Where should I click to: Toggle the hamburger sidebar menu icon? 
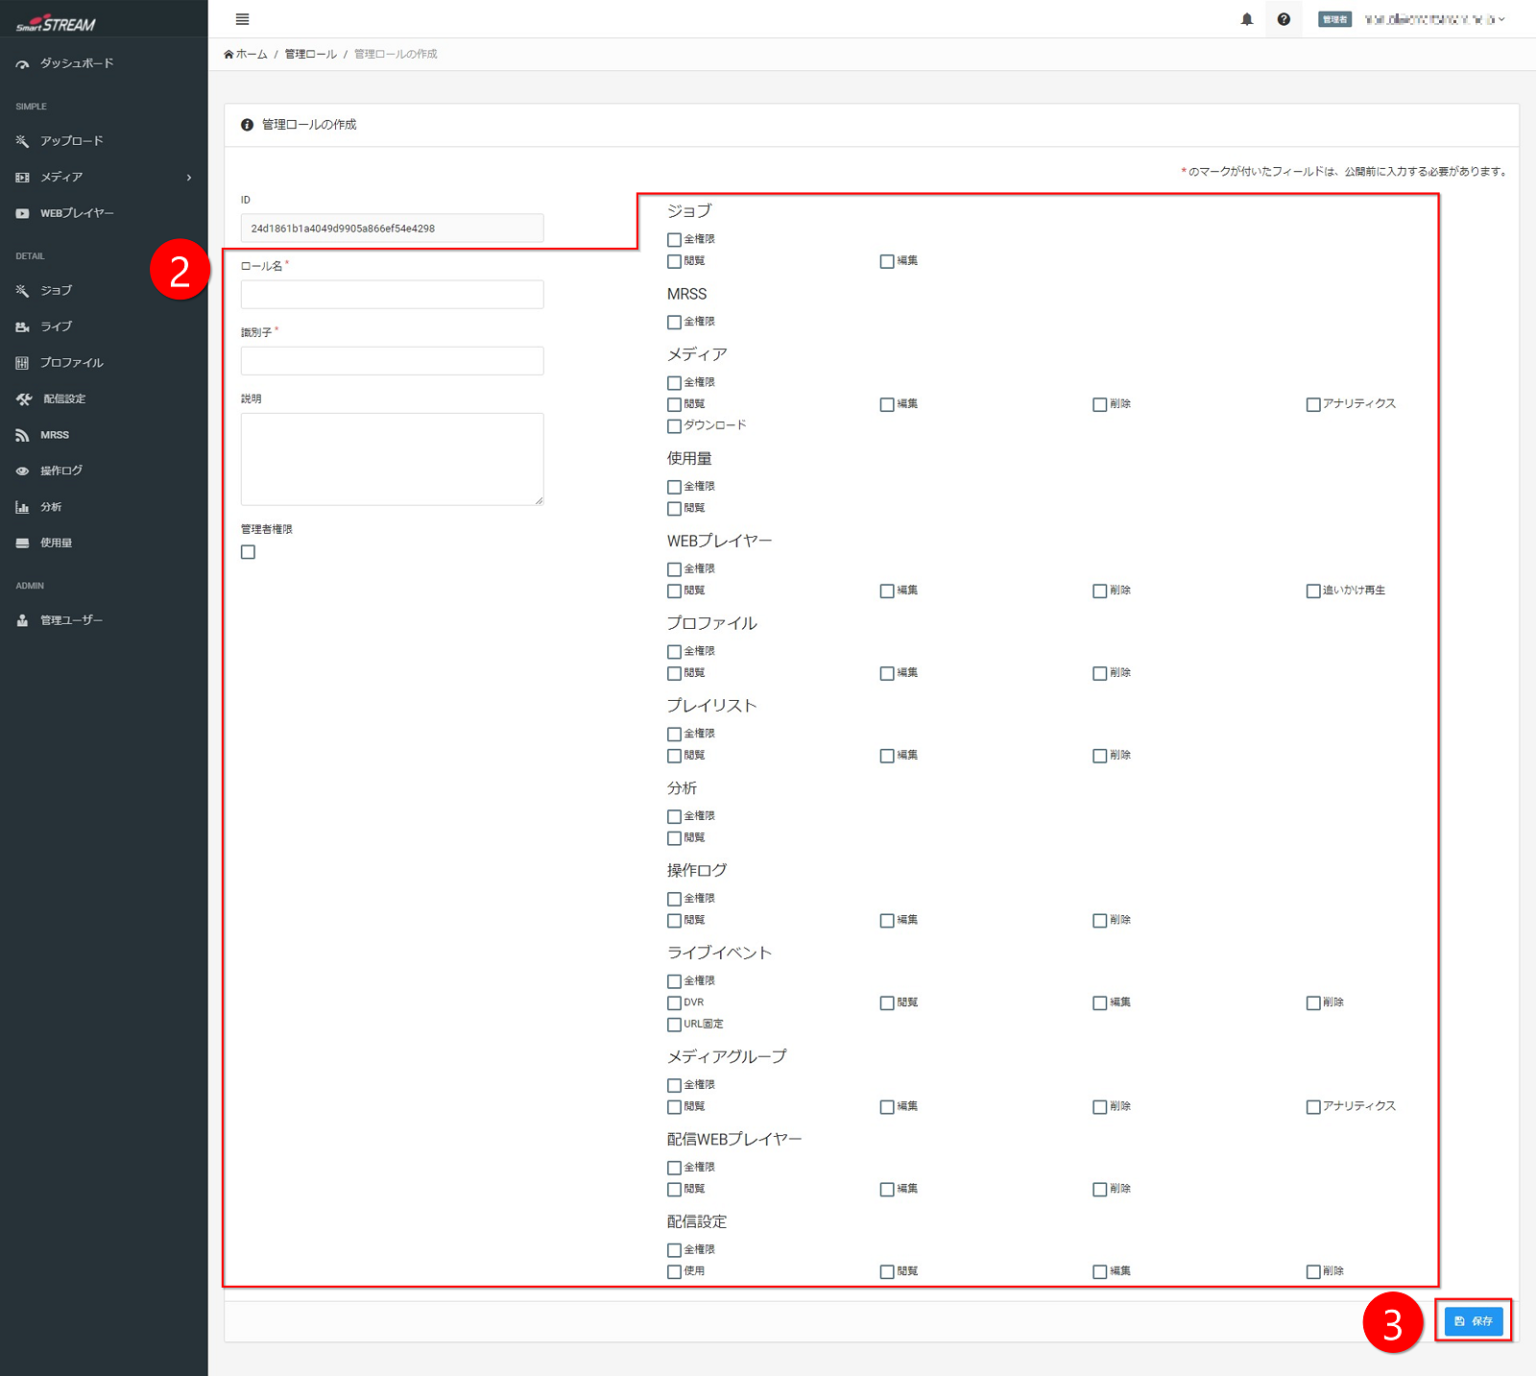pyautogui.click(x=242, y=19)
